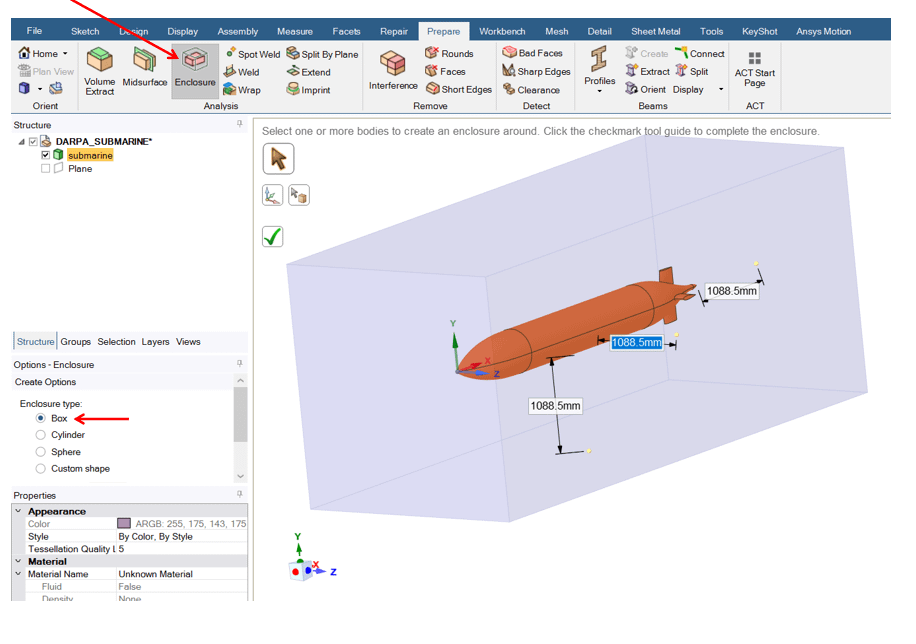The image size is (916, 644).
Task: Uncheck the submarine body checkbox
Action: (x=46, y=156)
